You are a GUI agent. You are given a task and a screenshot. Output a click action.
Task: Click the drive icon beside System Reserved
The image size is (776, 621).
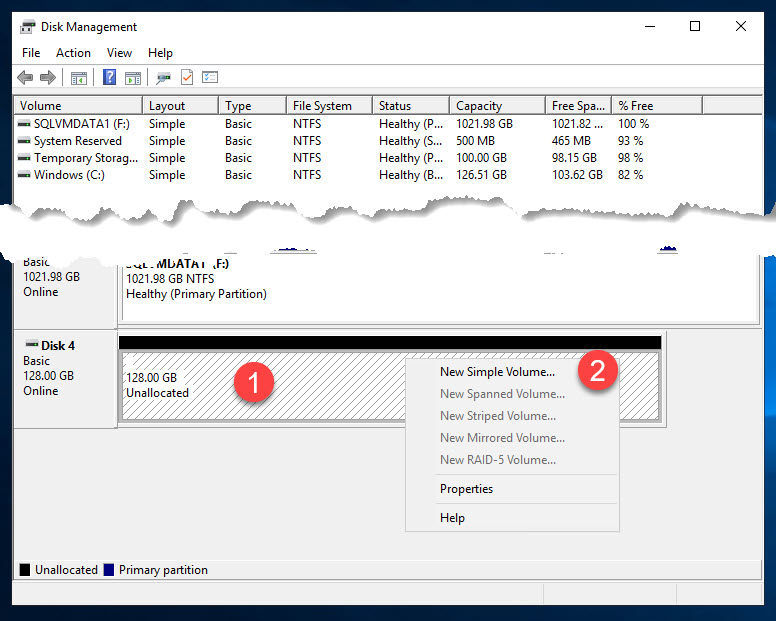[x=24, y=141]
